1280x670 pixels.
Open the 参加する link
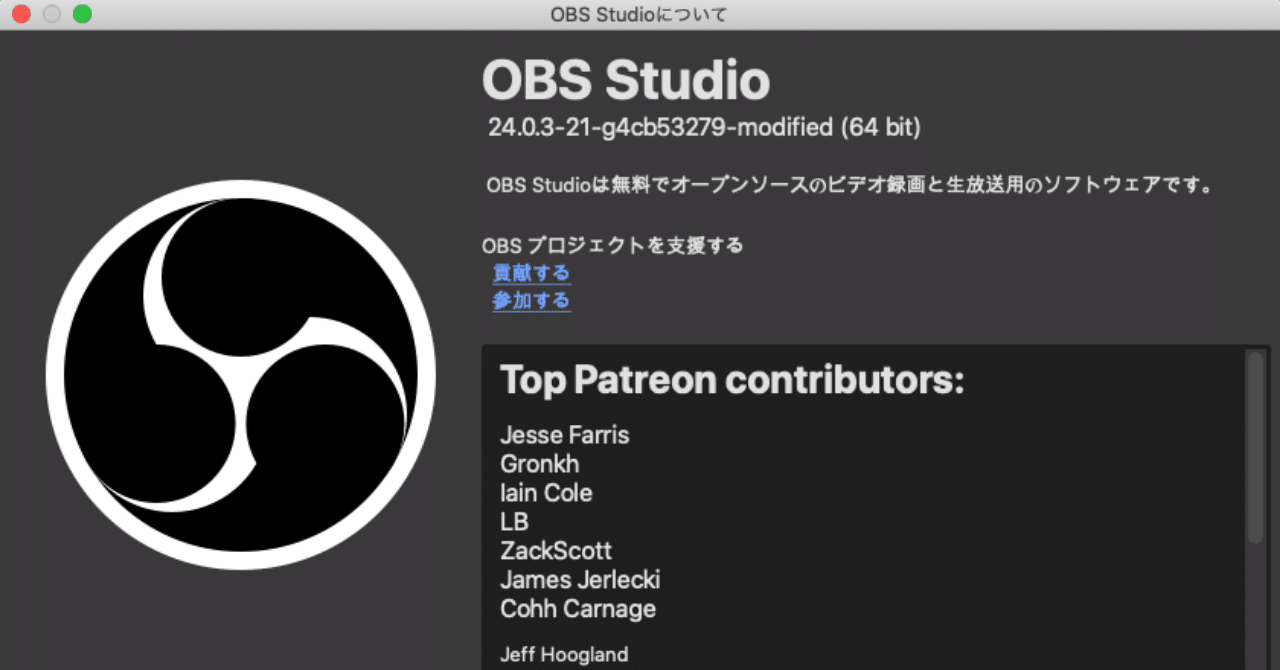(531, 301)
